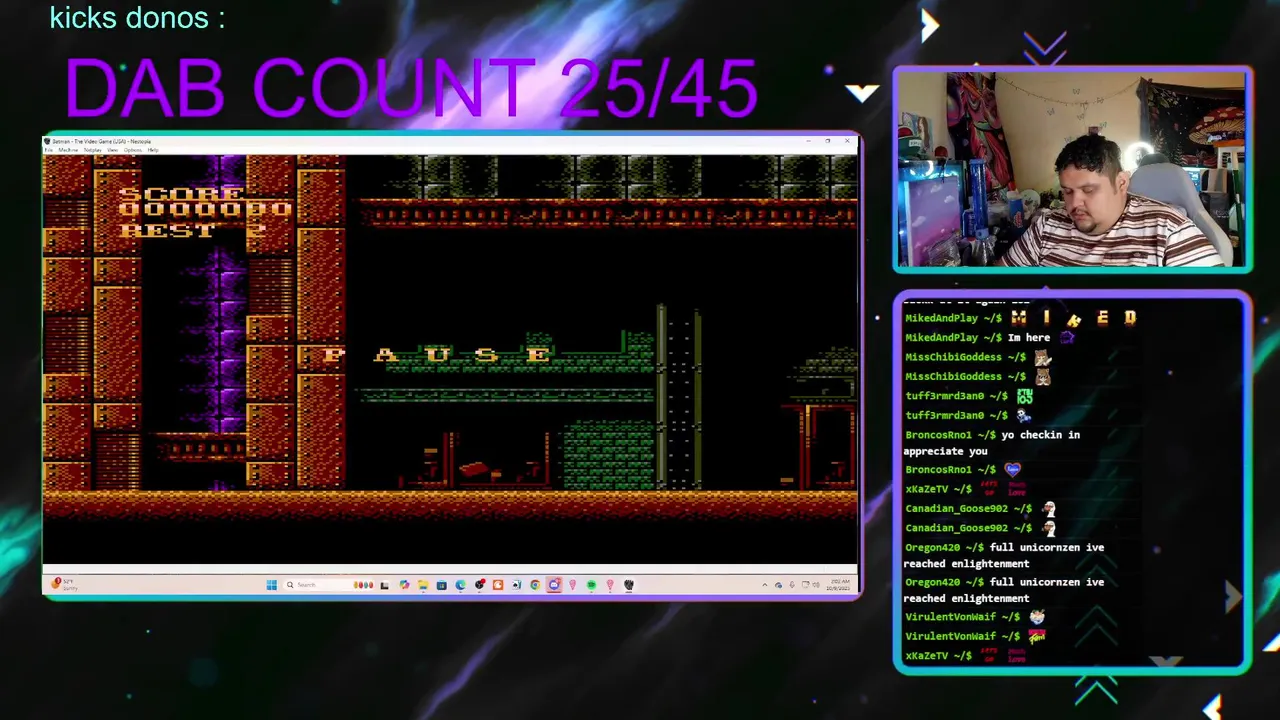Open the Spotify icon on the taskbar

point(591,585)
